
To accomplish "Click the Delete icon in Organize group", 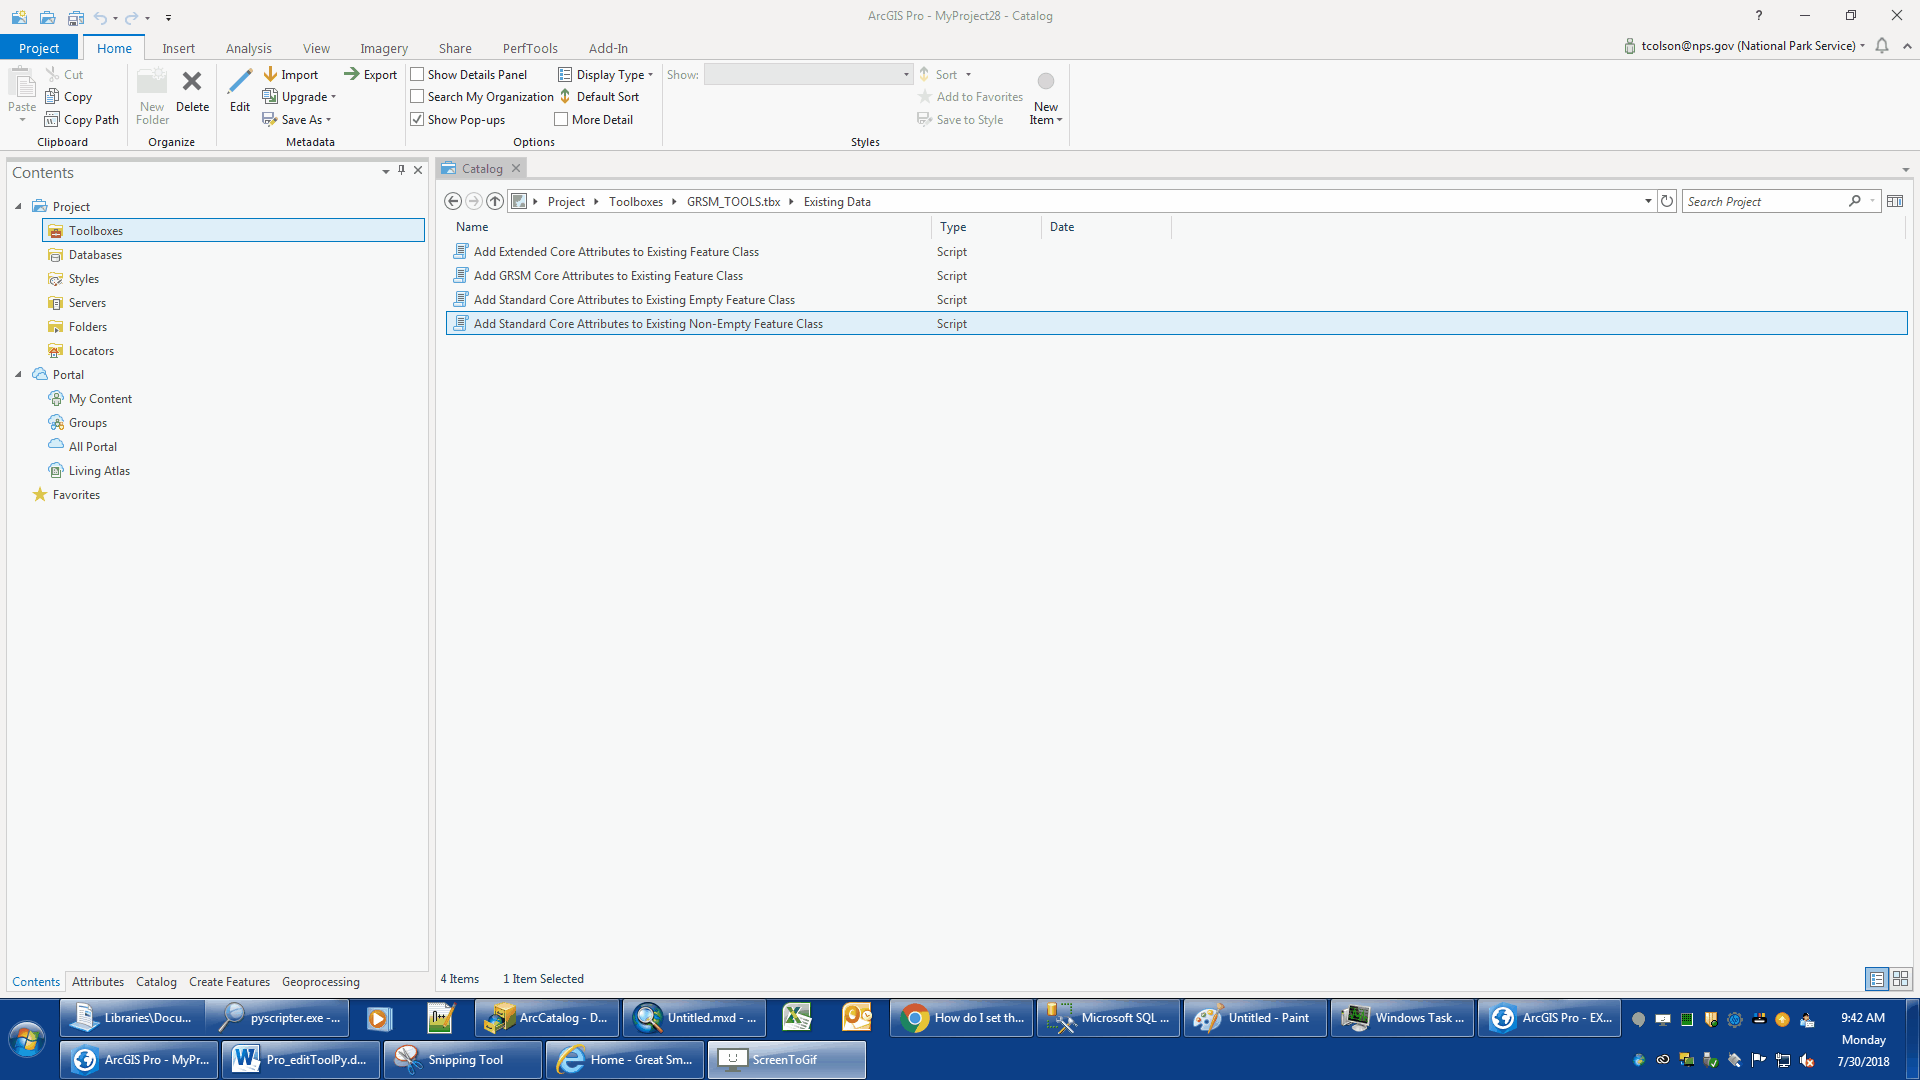I will point(192,82).
